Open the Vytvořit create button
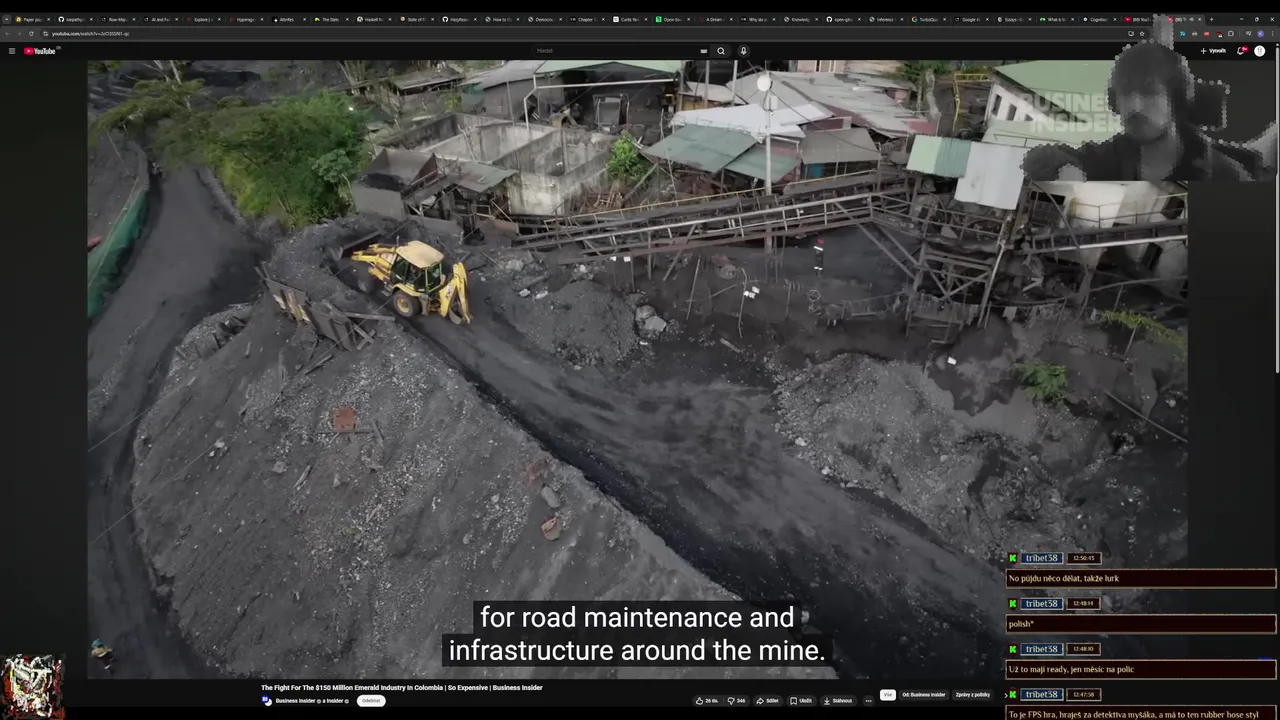 click(x=1213, y=51)
